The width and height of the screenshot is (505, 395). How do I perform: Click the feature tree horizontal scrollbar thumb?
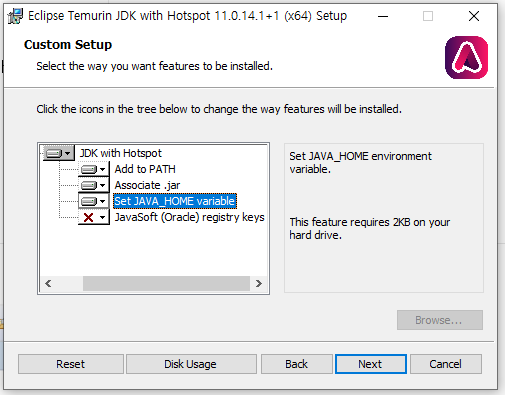pyautogui.click(x=166, y=283)
